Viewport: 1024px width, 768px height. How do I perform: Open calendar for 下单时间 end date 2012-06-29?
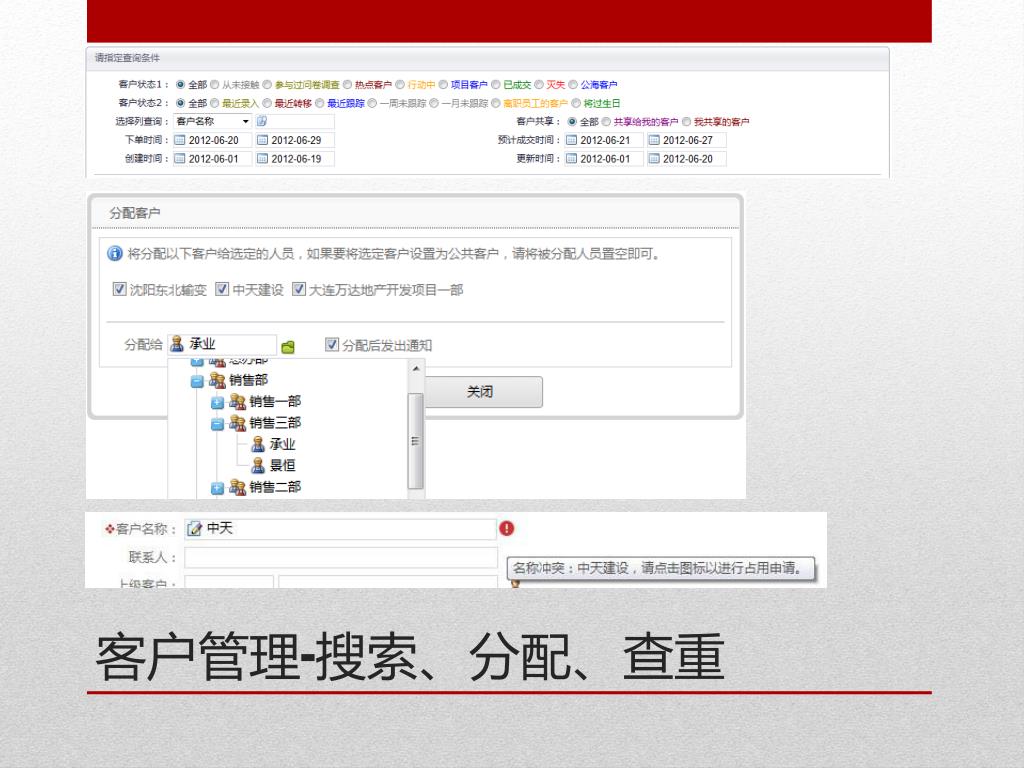click(x=263, y=140)
